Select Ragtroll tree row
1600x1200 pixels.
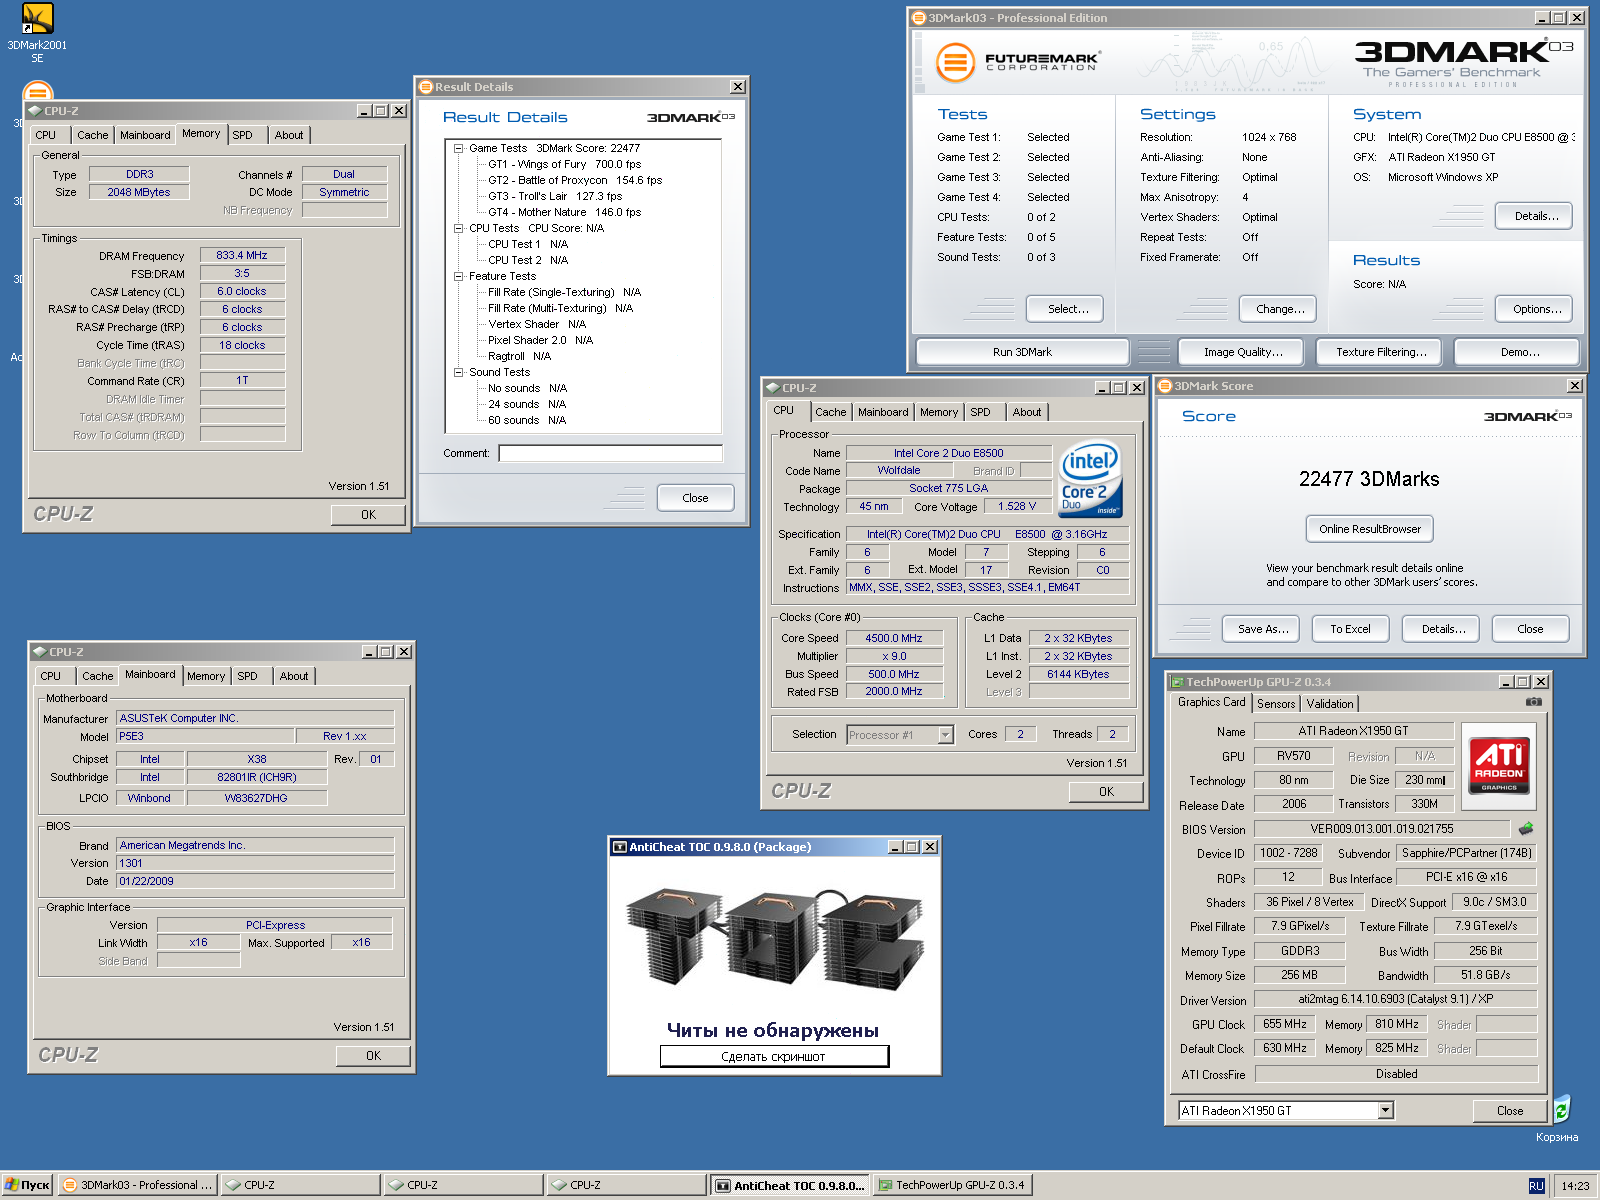[519, 356]
